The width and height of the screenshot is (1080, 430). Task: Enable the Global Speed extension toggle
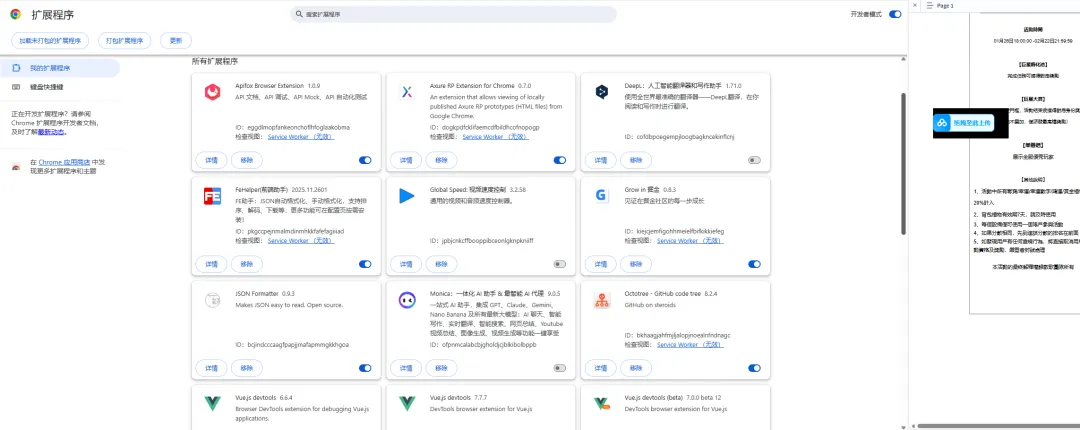(x=560, y=264)
